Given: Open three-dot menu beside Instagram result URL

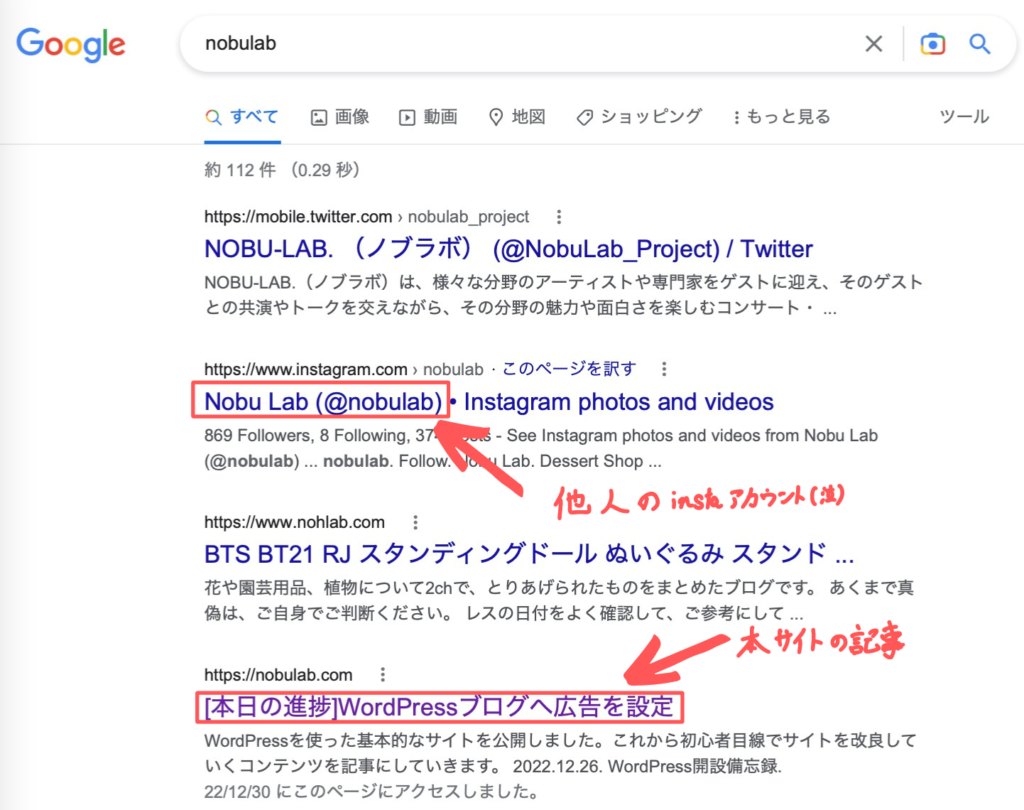Looking at the screenshot, I should [665, 369].
